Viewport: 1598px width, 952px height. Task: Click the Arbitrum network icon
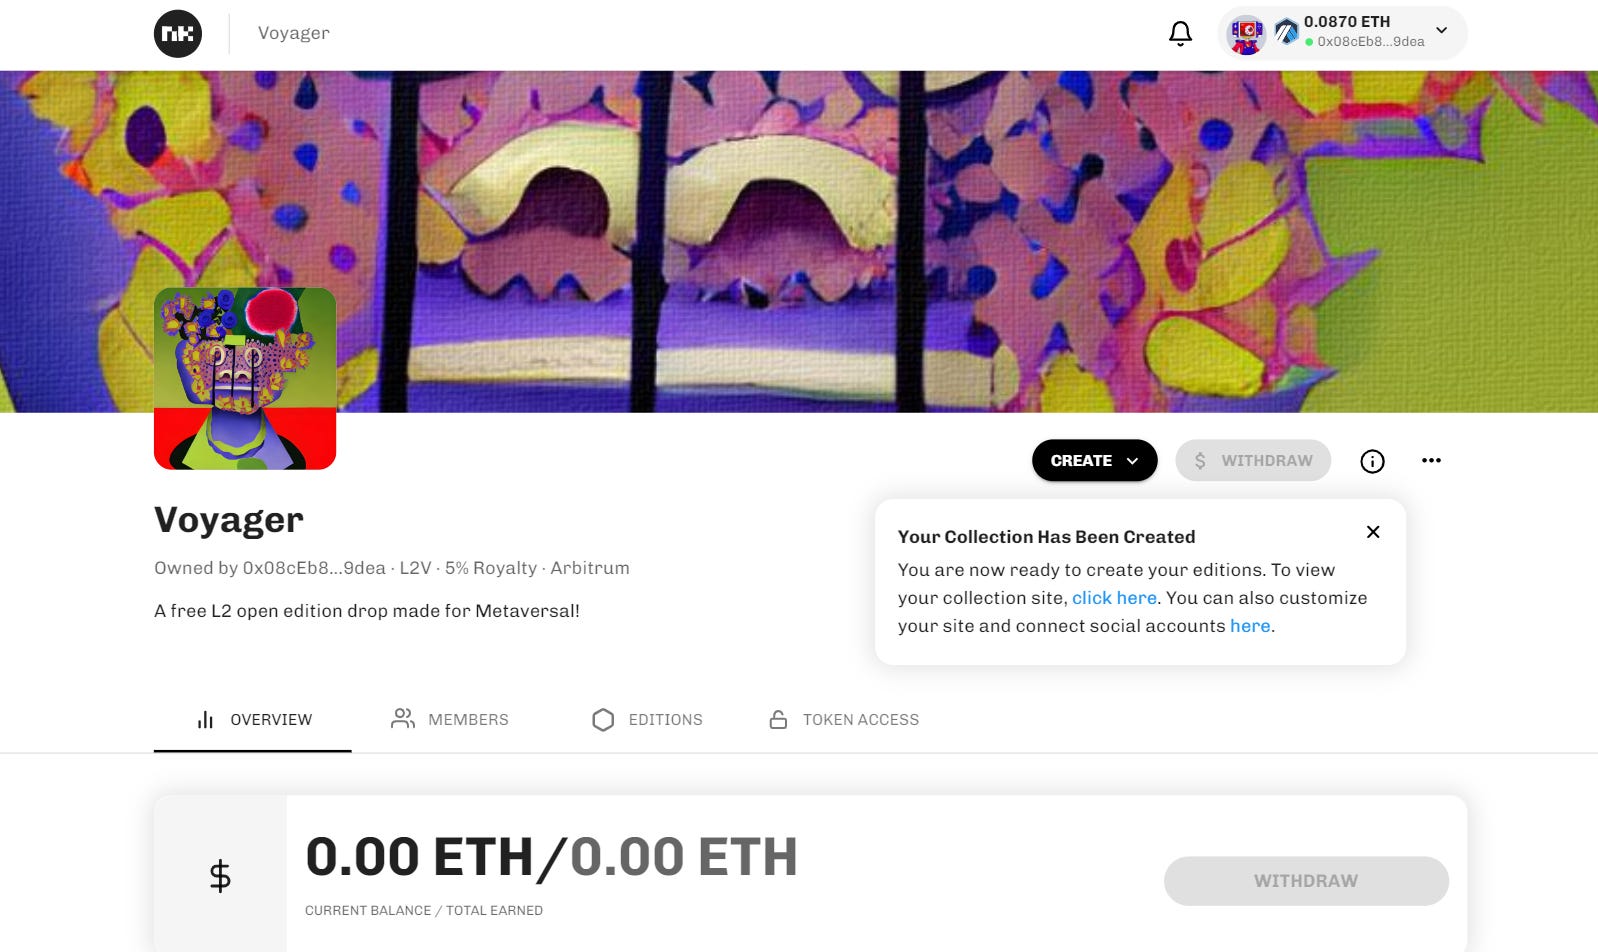[x=1286, y=32]
